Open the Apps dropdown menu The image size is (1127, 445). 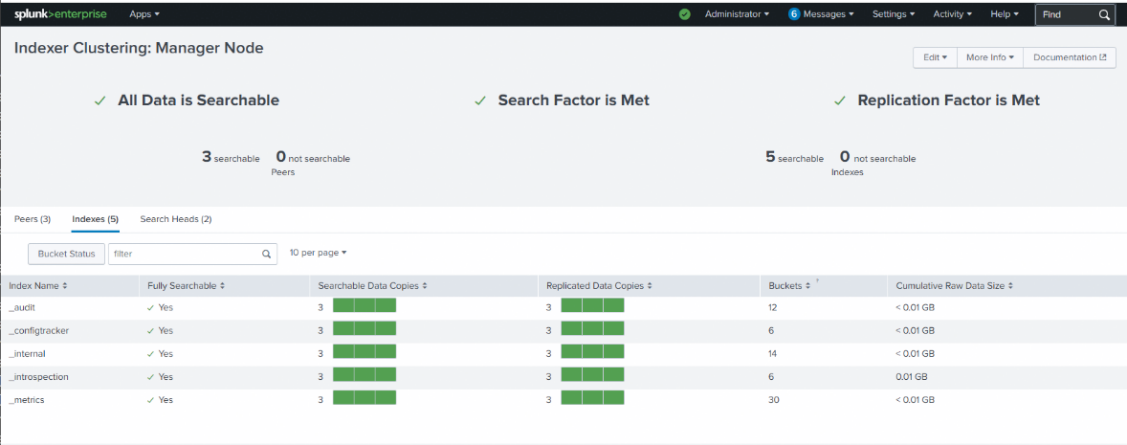[144, 14]
